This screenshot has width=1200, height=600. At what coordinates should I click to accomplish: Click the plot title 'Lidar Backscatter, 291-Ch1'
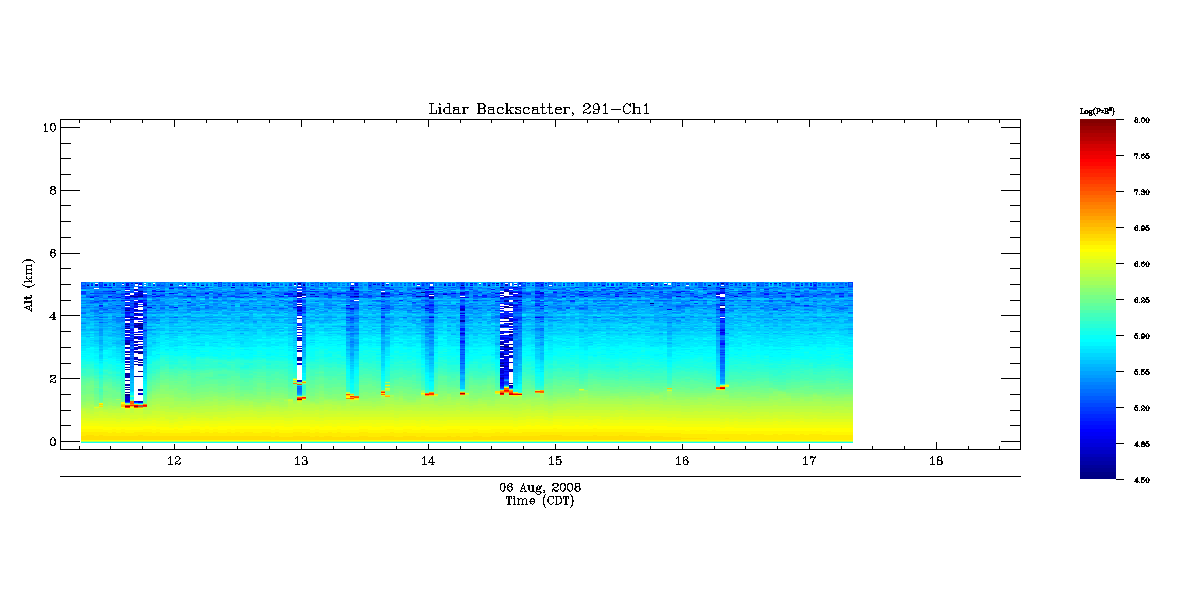click(x=540, y=109)
